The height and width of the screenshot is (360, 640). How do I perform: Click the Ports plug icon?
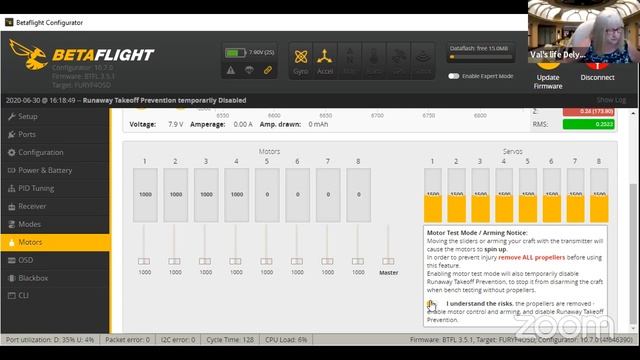click(11, 134)
